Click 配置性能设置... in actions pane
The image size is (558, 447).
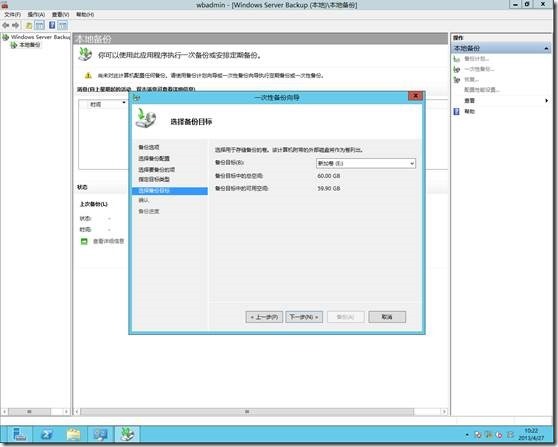(482, 90)
